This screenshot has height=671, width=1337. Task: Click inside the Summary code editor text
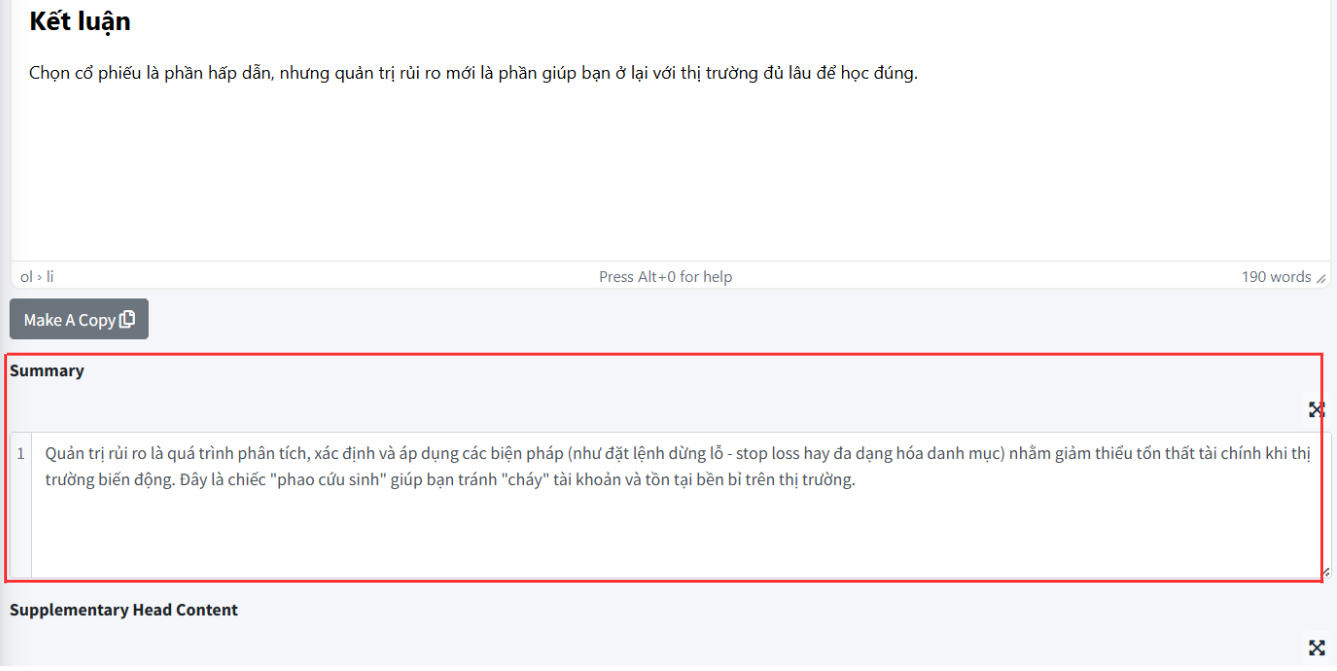677,466
